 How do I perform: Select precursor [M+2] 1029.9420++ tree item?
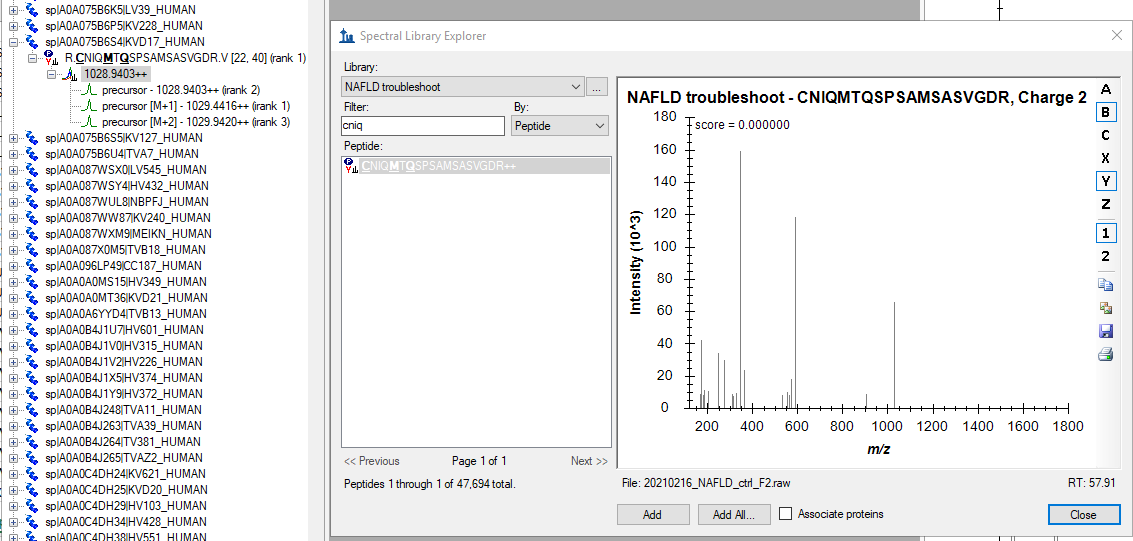pyautogui.click(x=195, y=122)
